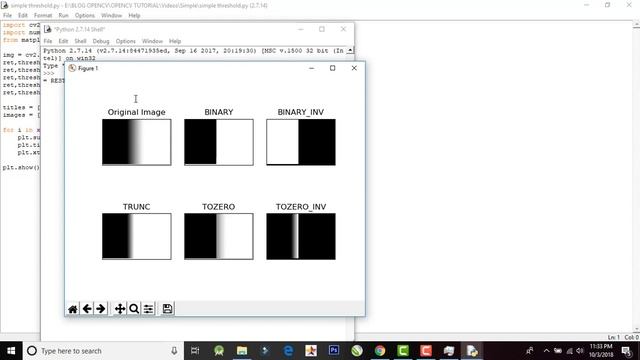Open the green Camtasia taskbar icon

[x=403, y=351]
